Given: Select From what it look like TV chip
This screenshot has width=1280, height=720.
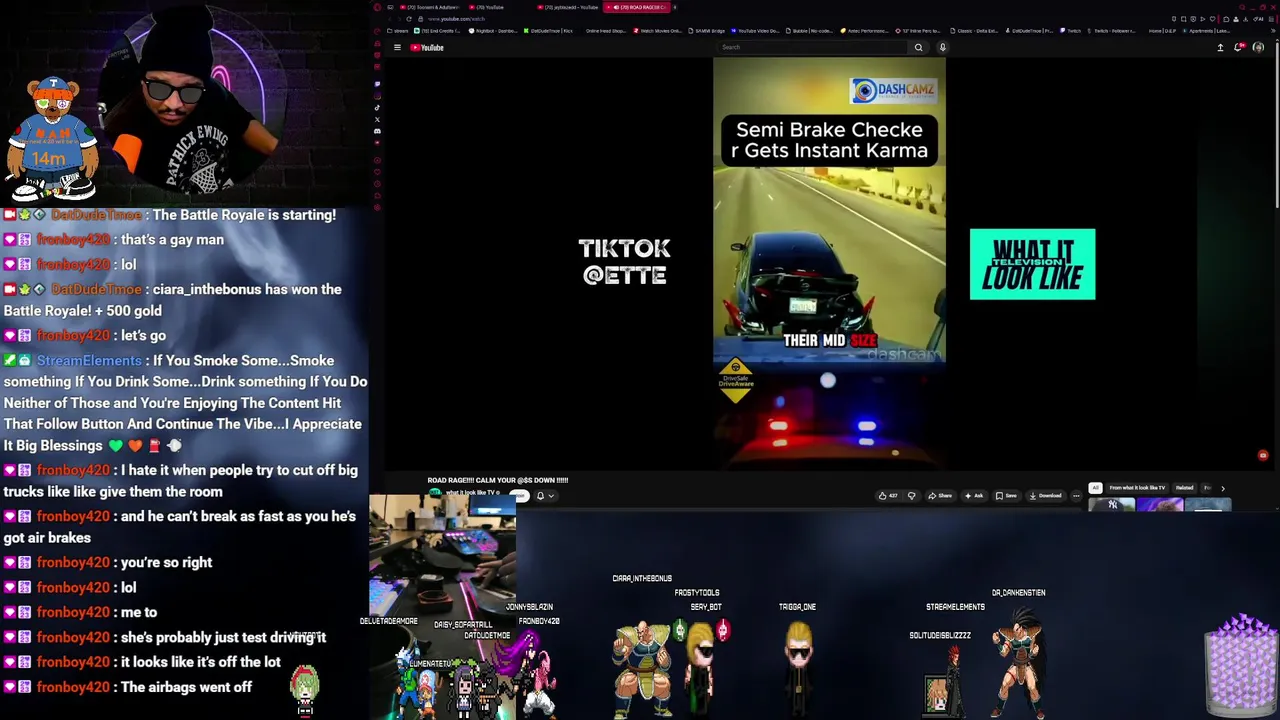Looking at the screenshot, I should click(x=1137, y=488).
